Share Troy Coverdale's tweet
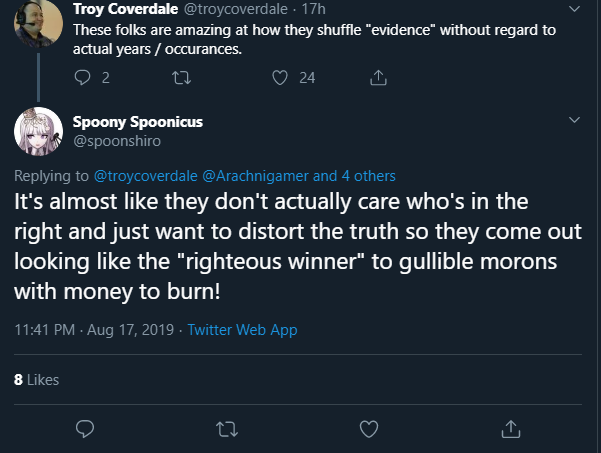Screen dimensions: 601x453 pos(378,77)
